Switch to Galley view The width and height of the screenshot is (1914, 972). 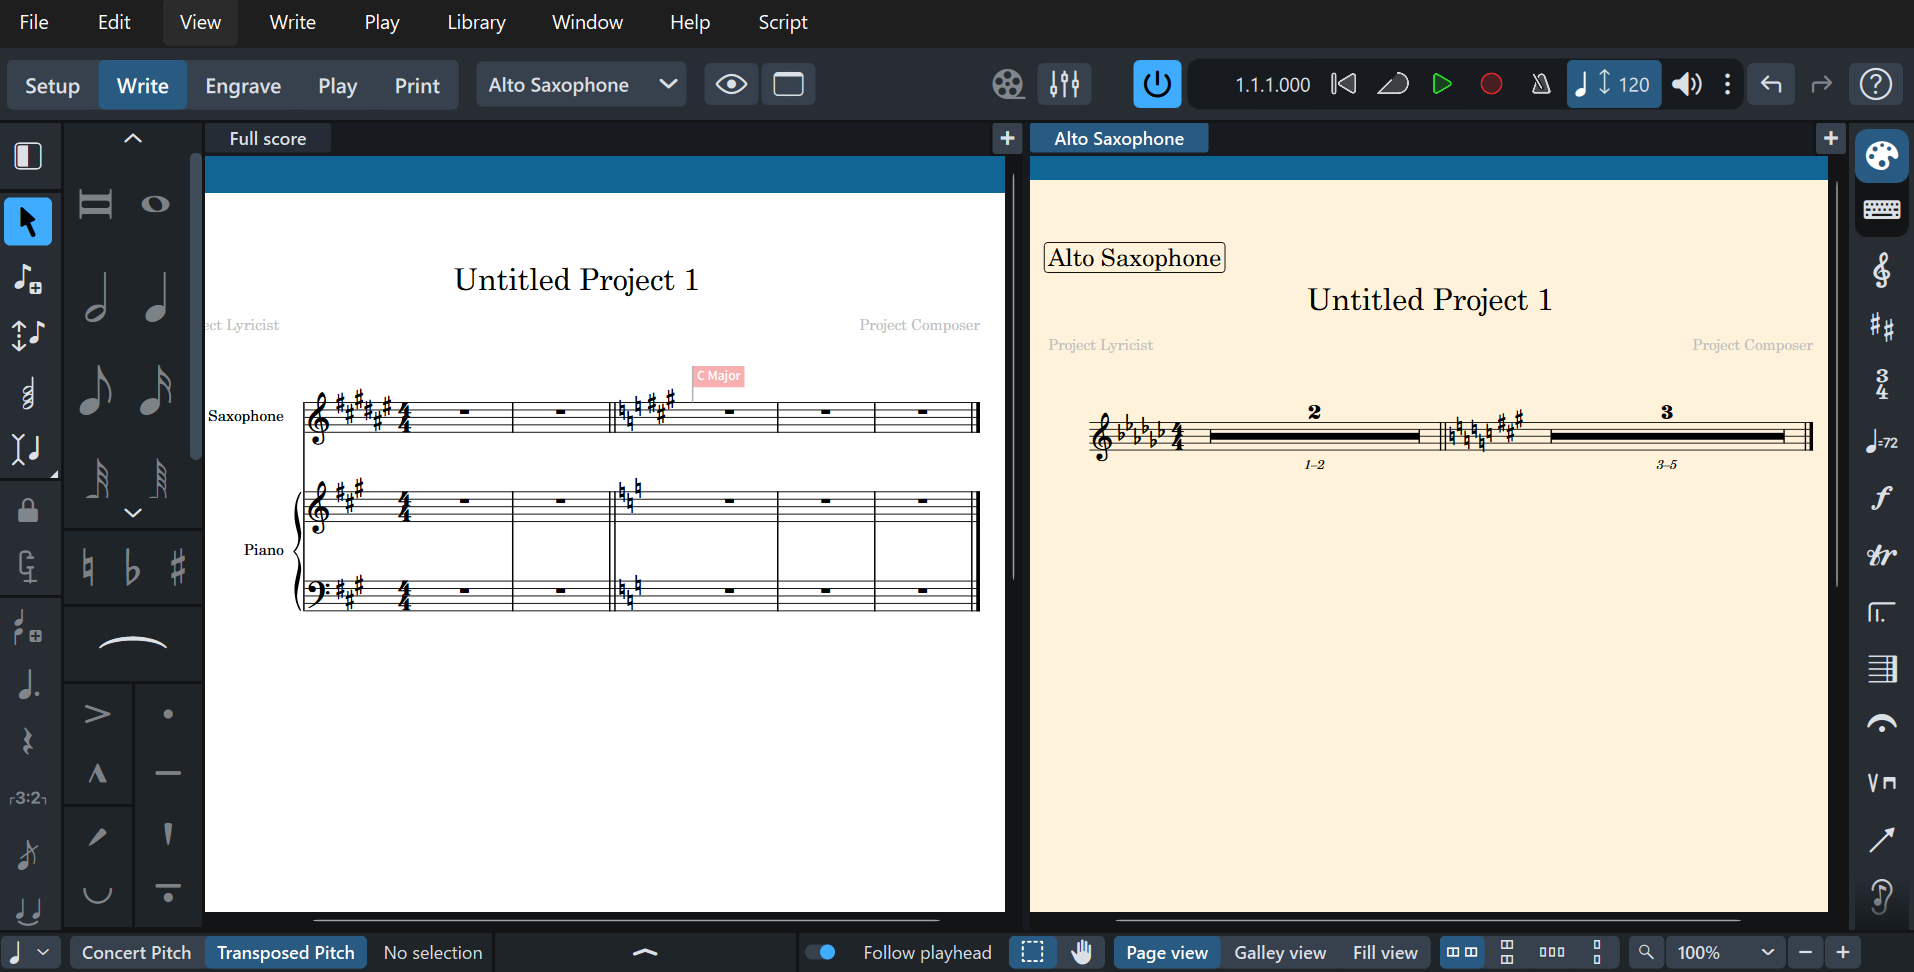coord(1280,953)
